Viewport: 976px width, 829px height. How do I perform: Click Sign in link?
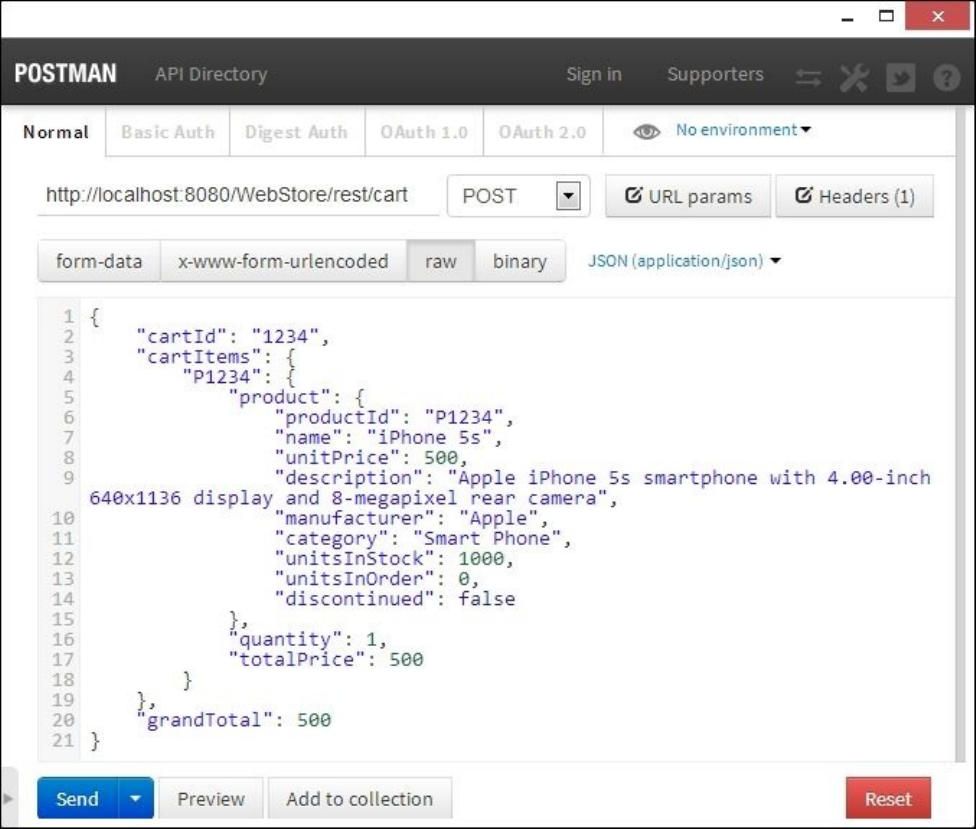click(594, 74)
